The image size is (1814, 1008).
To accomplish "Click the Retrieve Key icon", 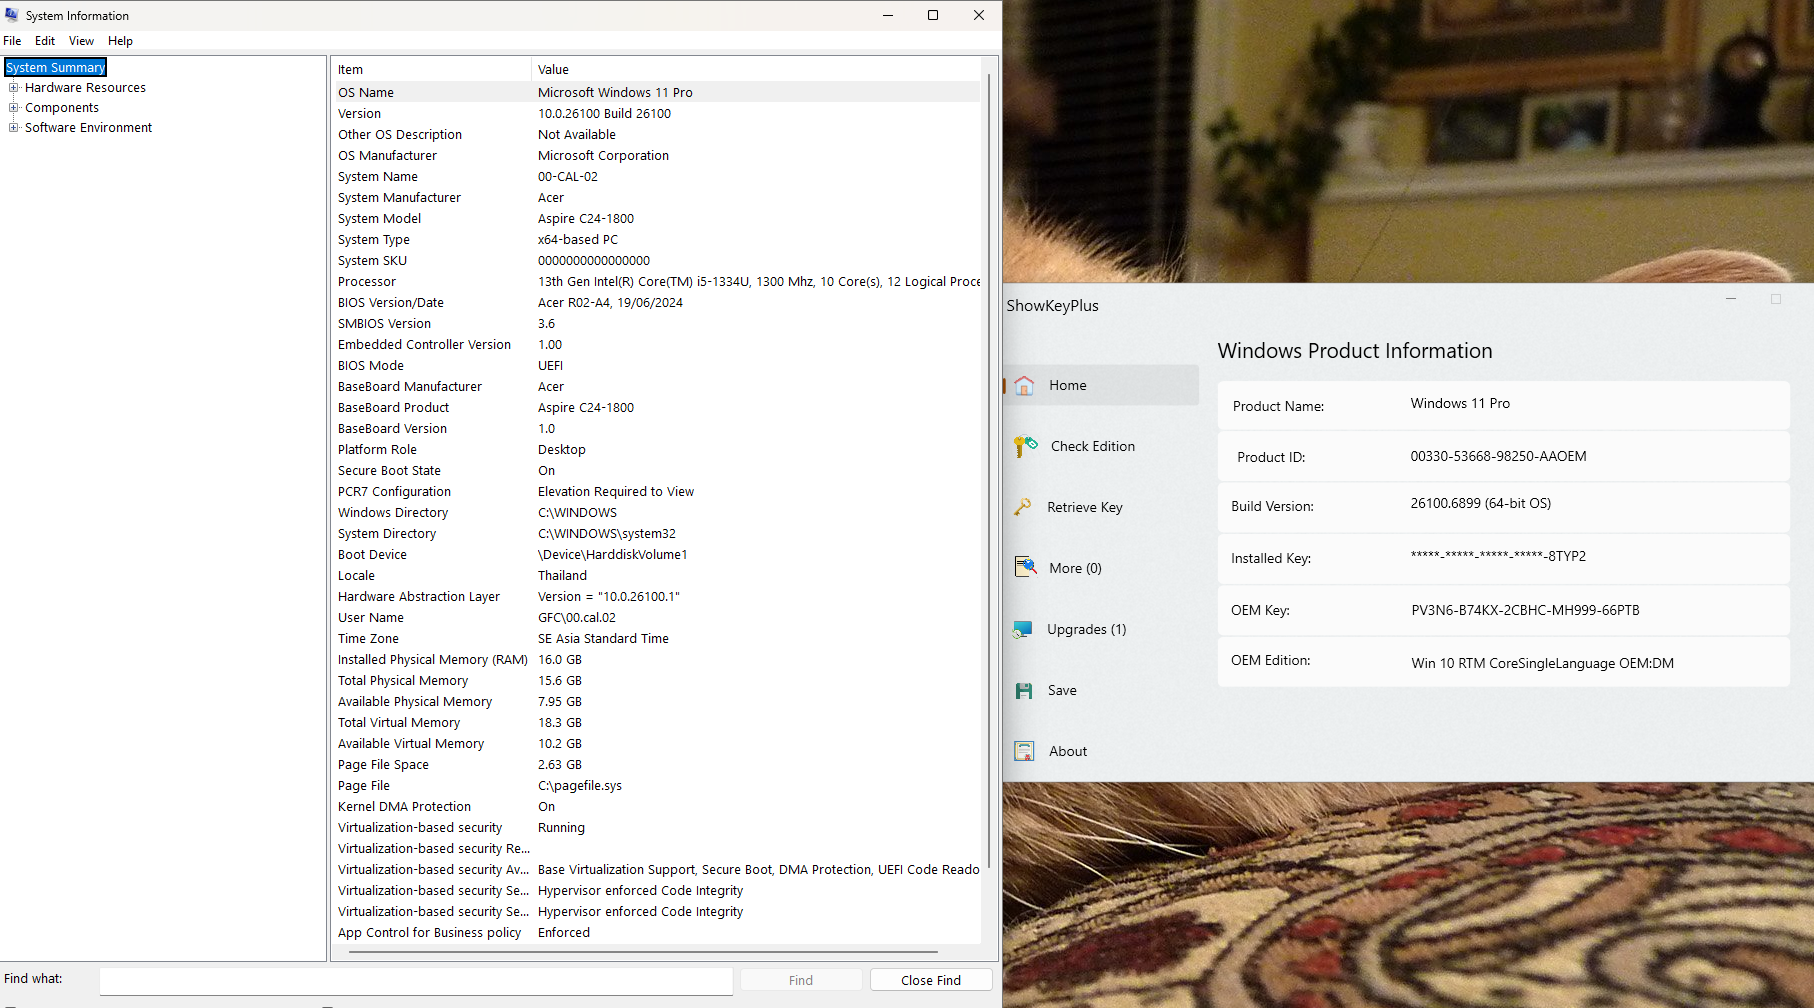I will pyautogui.click(x=1023, y=508).
